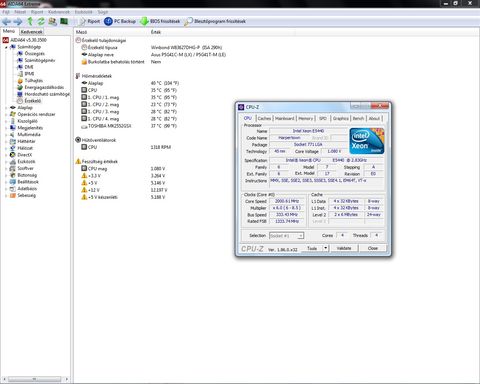Open the Riport menu in the menu bar
This screenshot has height=384, width=480.
pyautogui.click(x=37, y=12)
